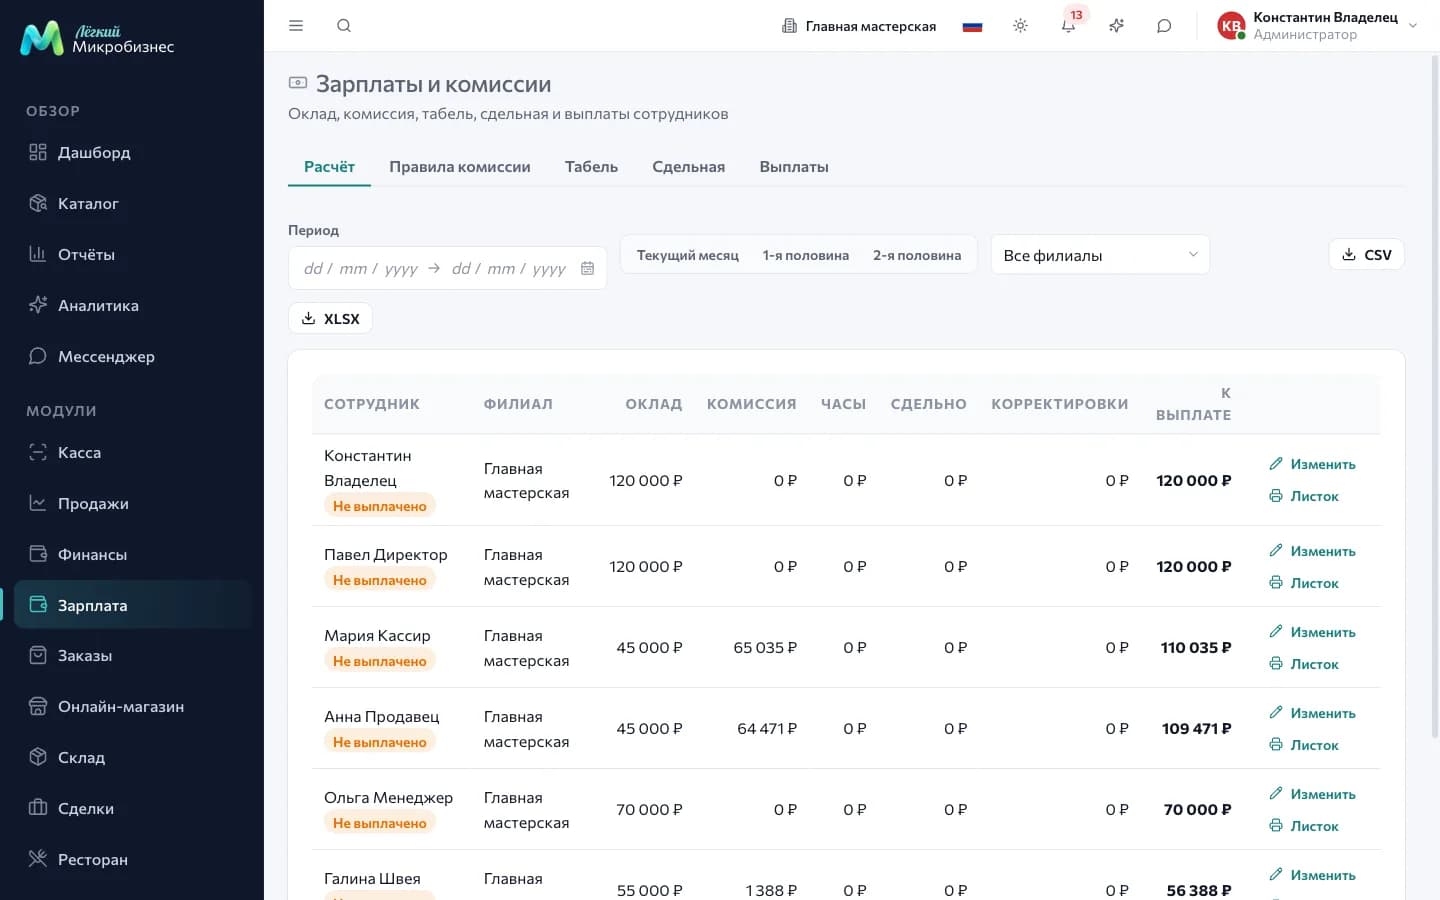Viewport: 1440px width, 900px height.
Task: Go to Склад module
Action: point(132,757)
